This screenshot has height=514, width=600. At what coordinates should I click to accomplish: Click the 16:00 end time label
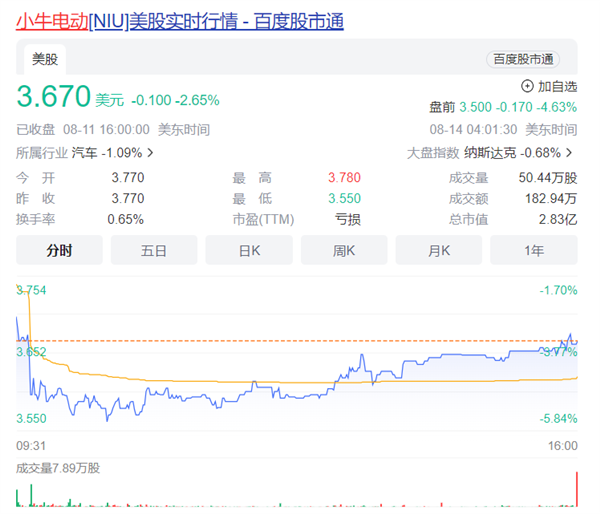click(562, 445)
